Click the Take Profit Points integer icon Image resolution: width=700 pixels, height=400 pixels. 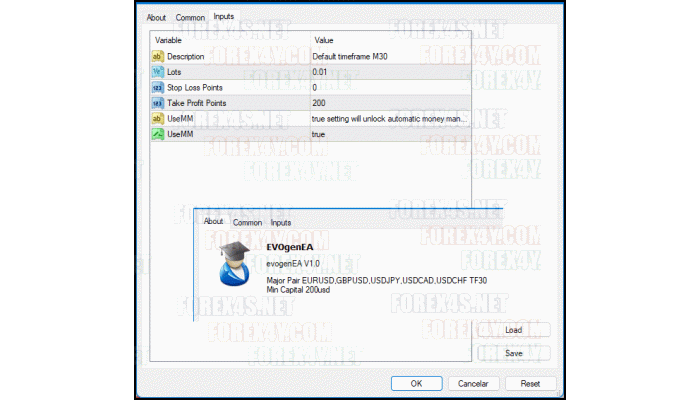point(157,103)
